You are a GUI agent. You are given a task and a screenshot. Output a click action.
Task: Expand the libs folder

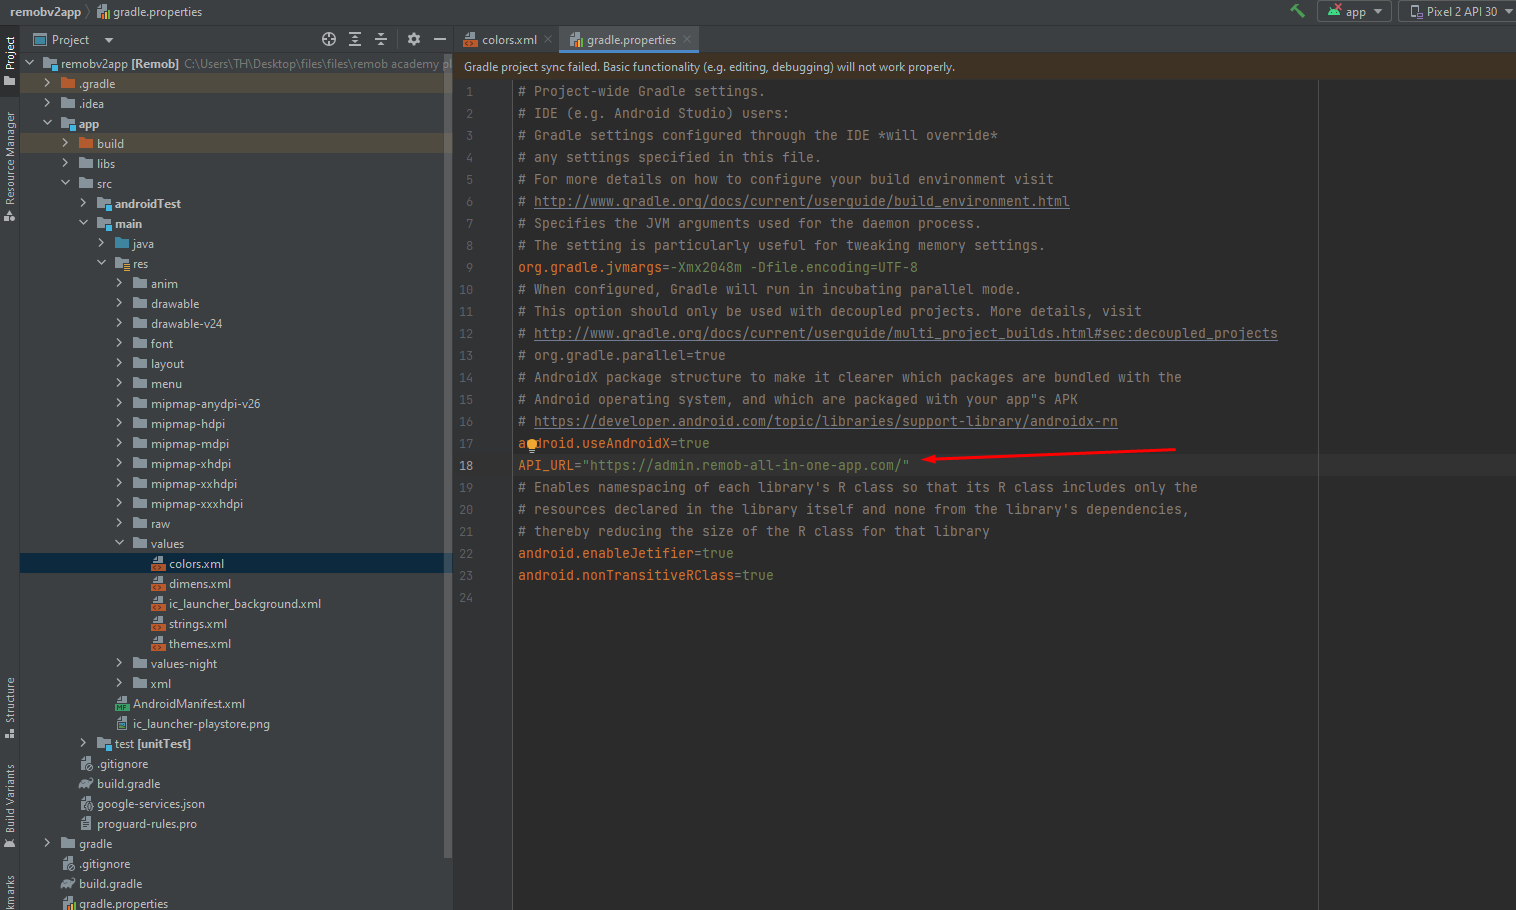[x=65, y=163]
